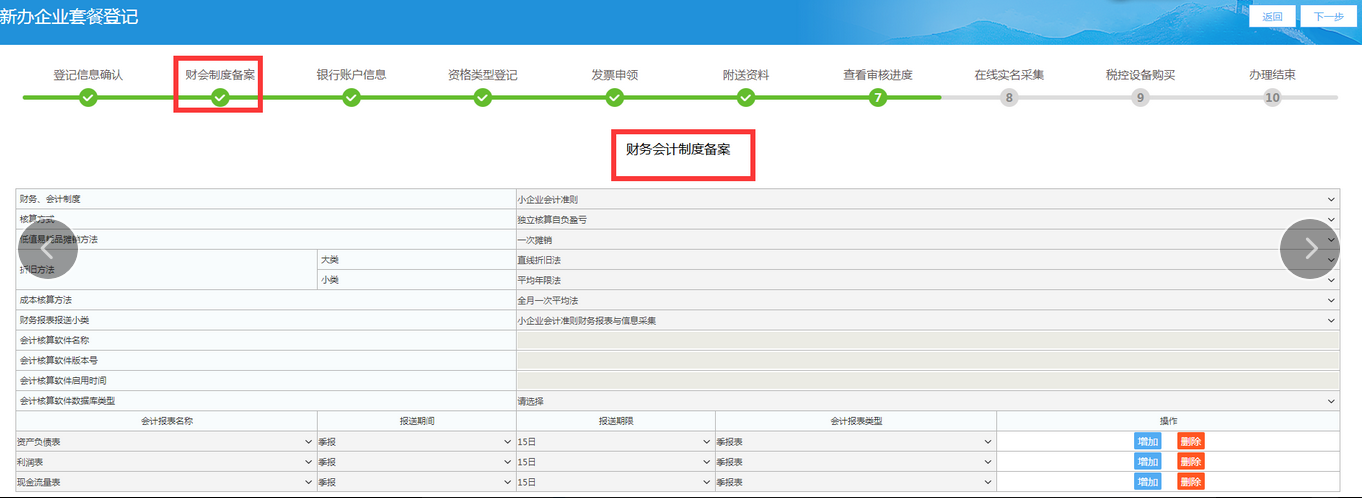
Task: Open the 会计核算软件数据库类型 dropdown (请选择)
Action: (927, 401)
